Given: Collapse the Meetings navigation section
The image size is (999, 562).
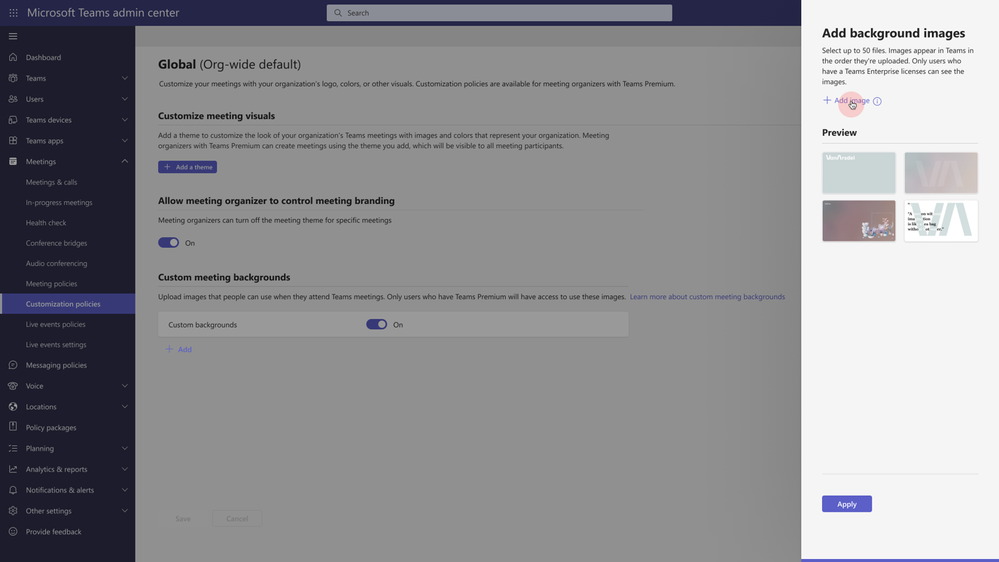Looking at the screenshot, I should tap(125, 162).
